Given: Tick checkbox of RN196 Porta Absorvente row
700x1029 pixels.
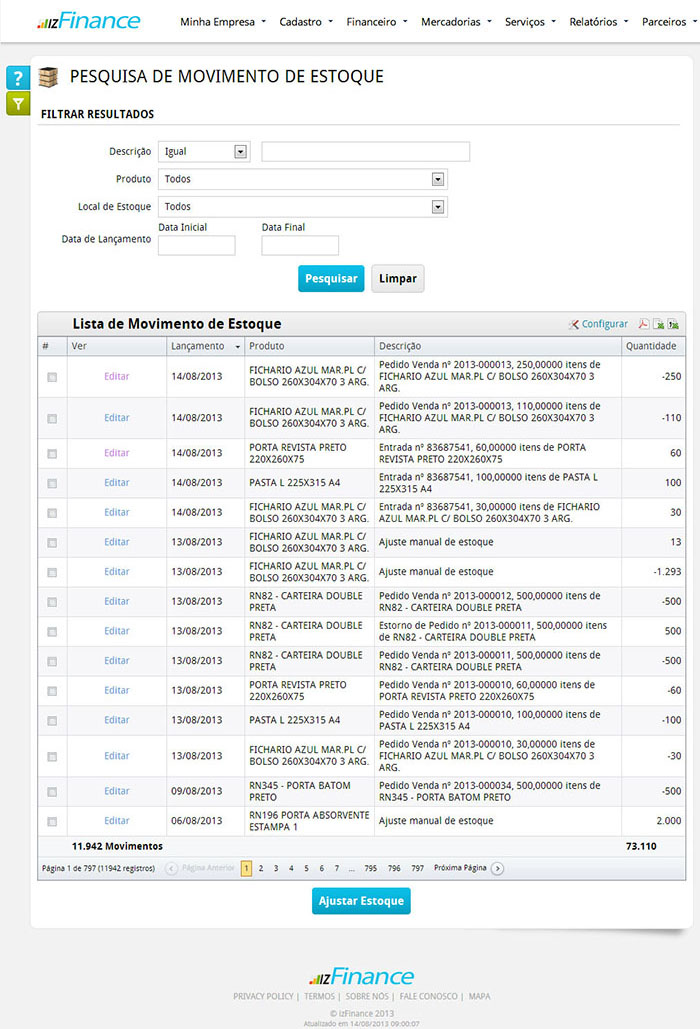Looking at the screenshot, I should pos(52,821).
